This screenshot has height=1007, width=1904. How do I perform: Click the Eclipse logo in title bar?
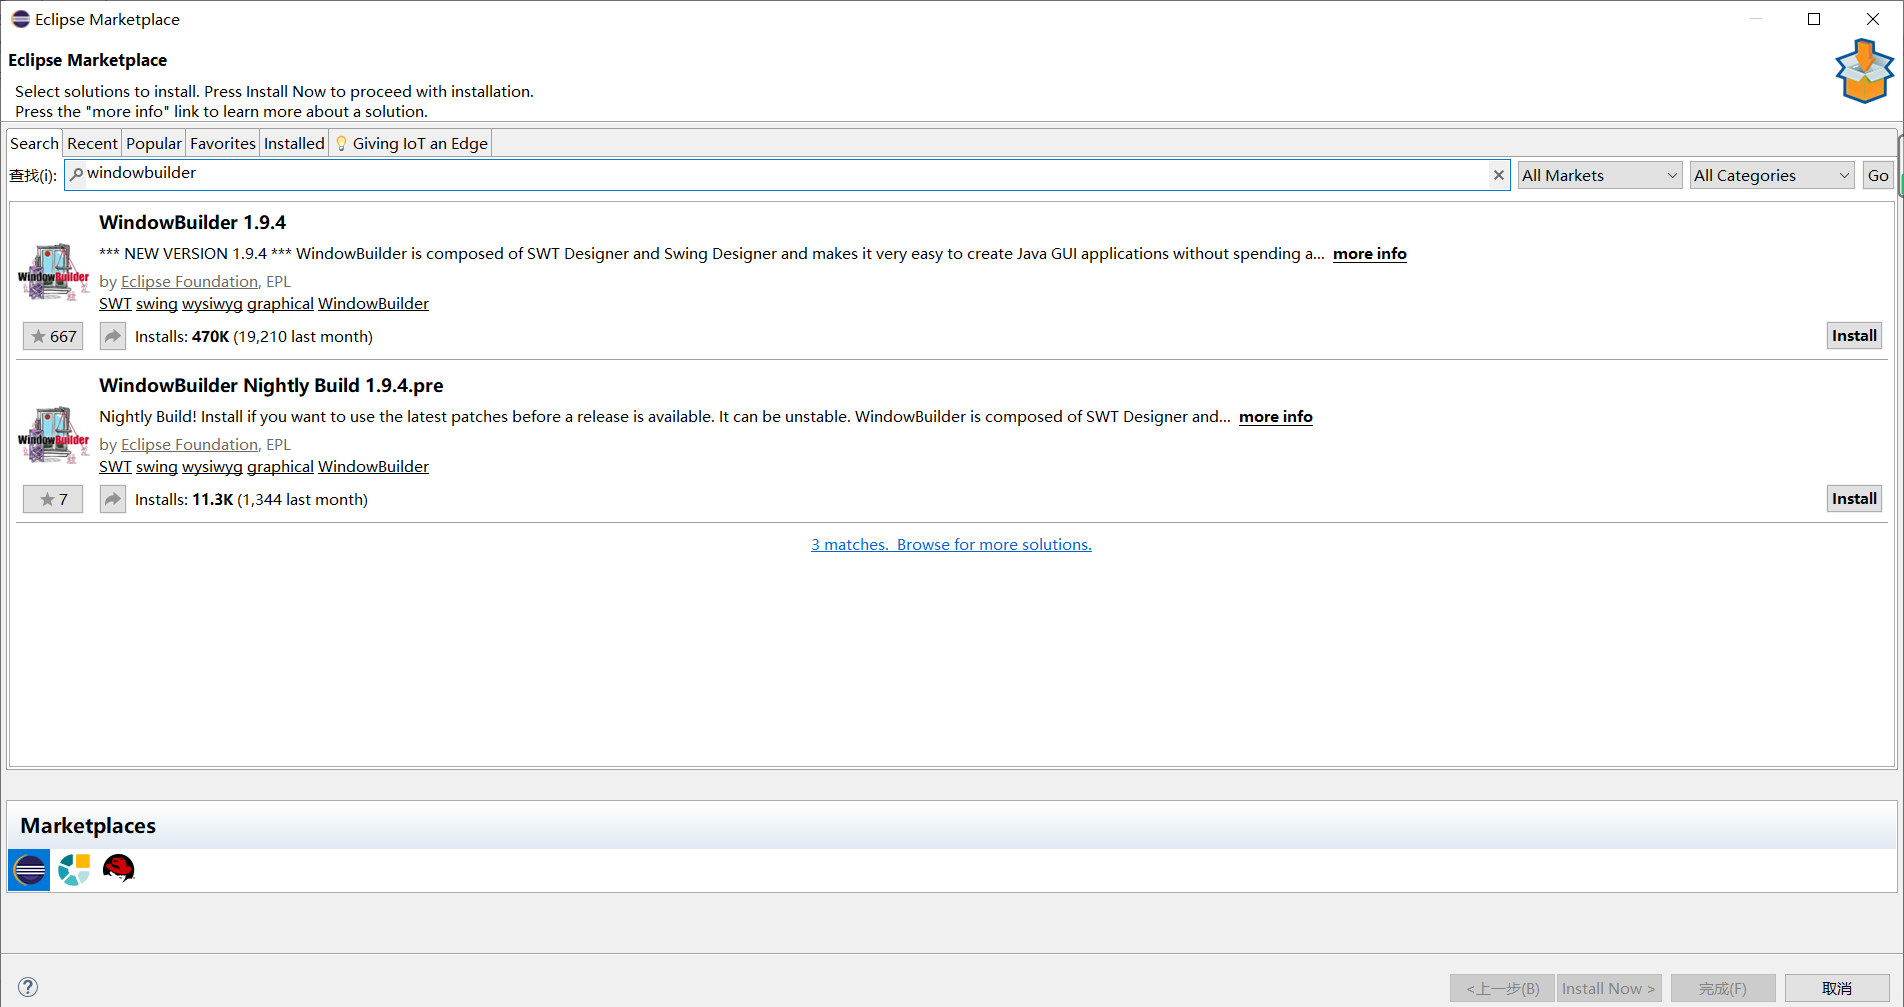(20, 19)
